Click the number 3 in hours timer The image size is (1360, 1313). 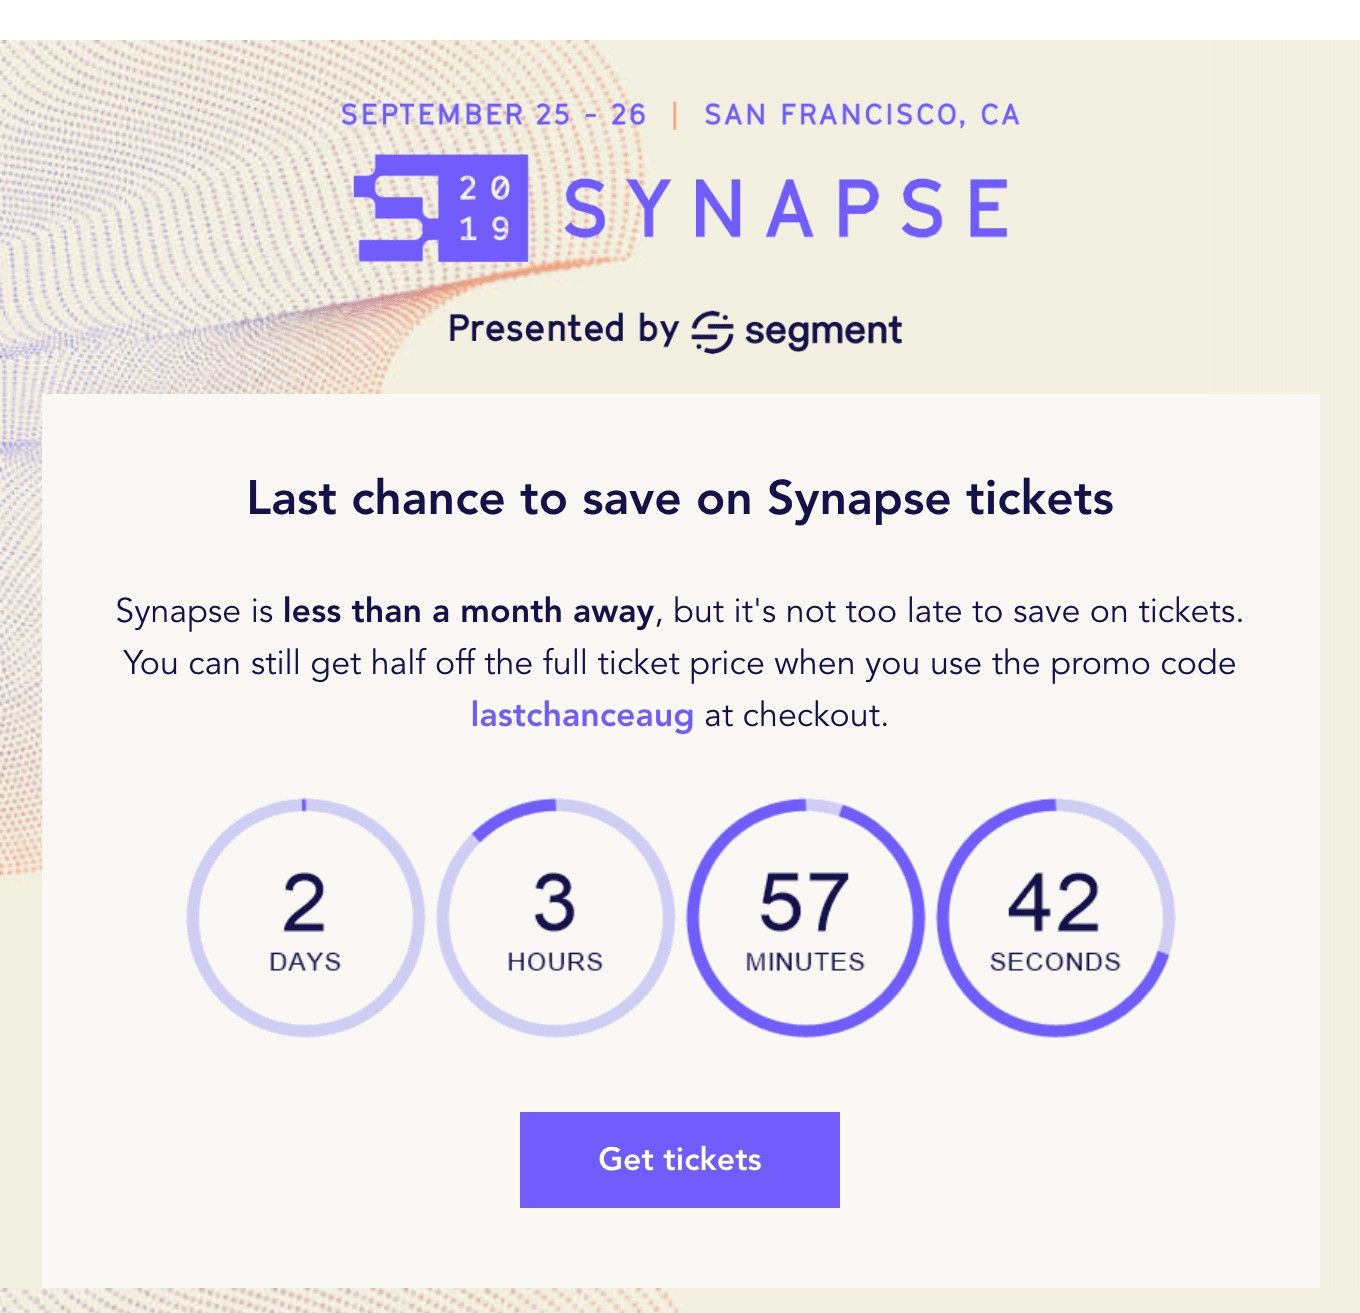pos(554,902)
